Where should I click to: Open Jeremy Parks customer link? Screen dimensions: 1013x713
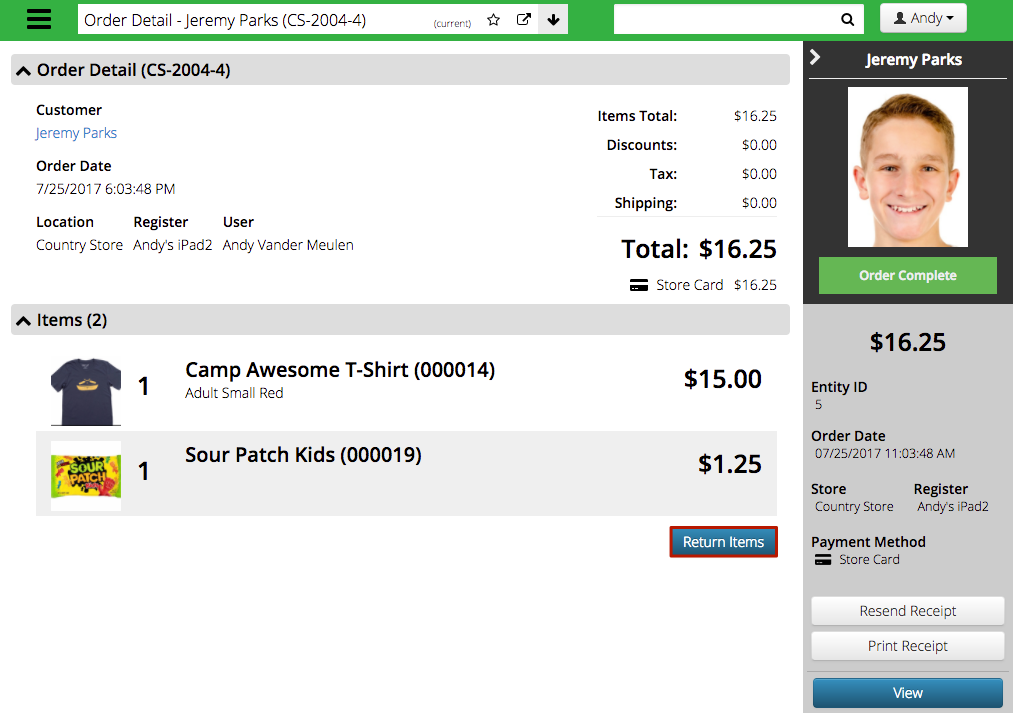(76, 133)
